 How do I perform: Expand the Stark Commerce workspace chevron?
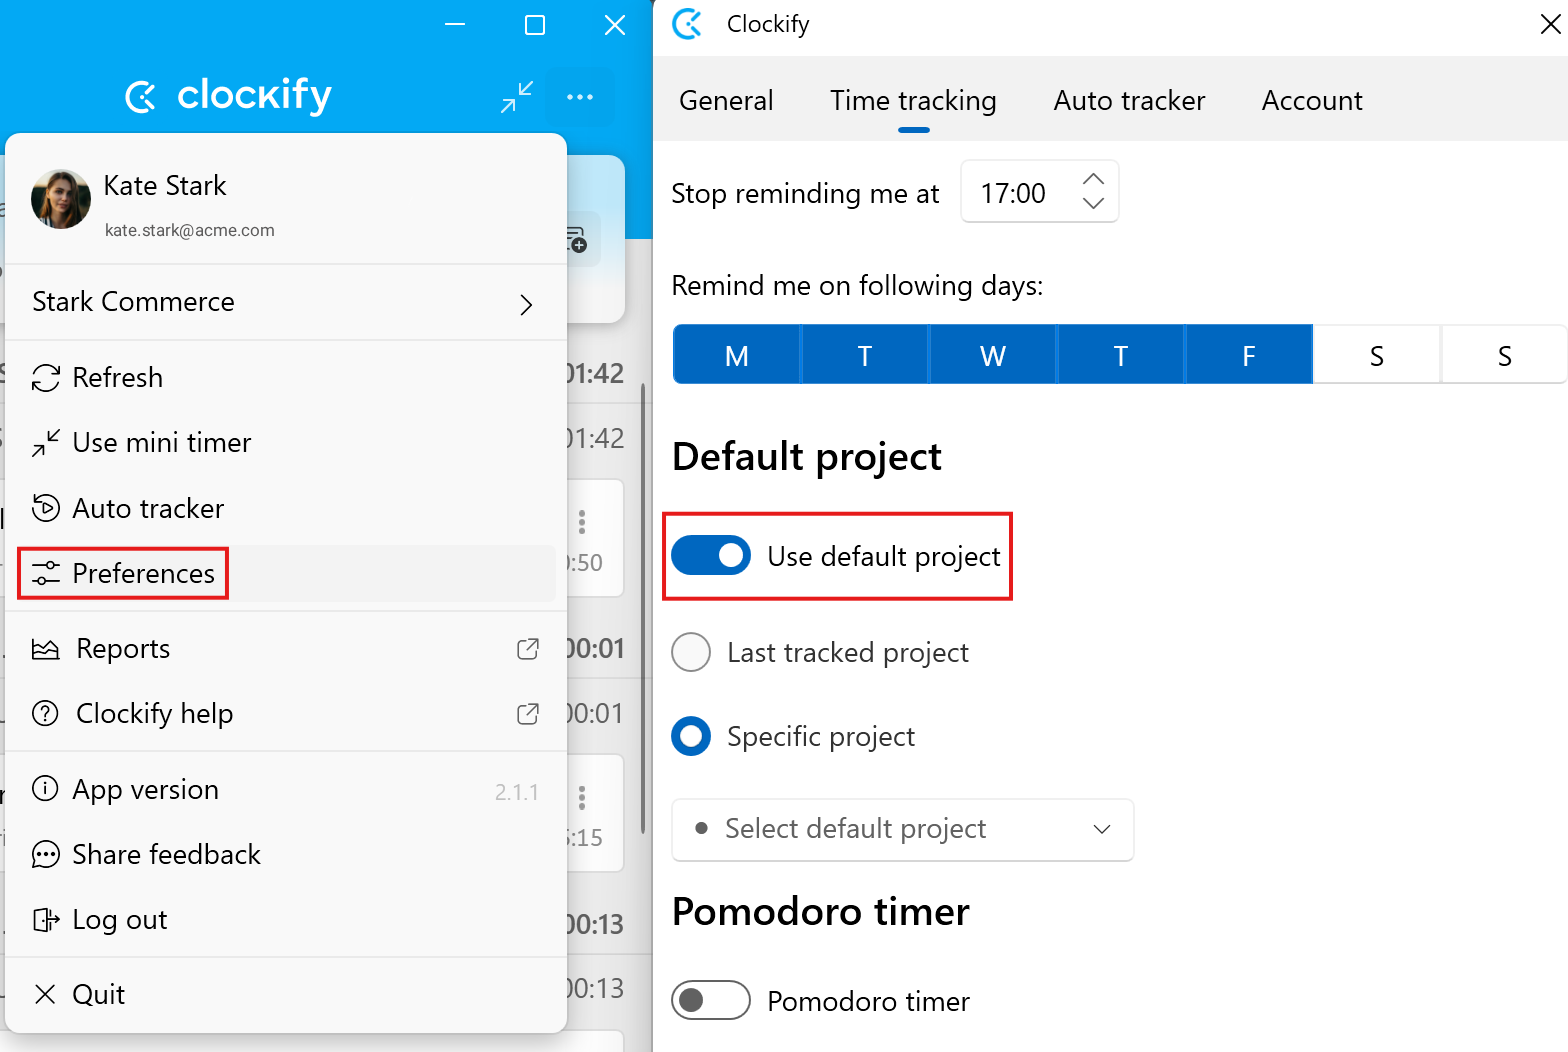coord(526,304)
